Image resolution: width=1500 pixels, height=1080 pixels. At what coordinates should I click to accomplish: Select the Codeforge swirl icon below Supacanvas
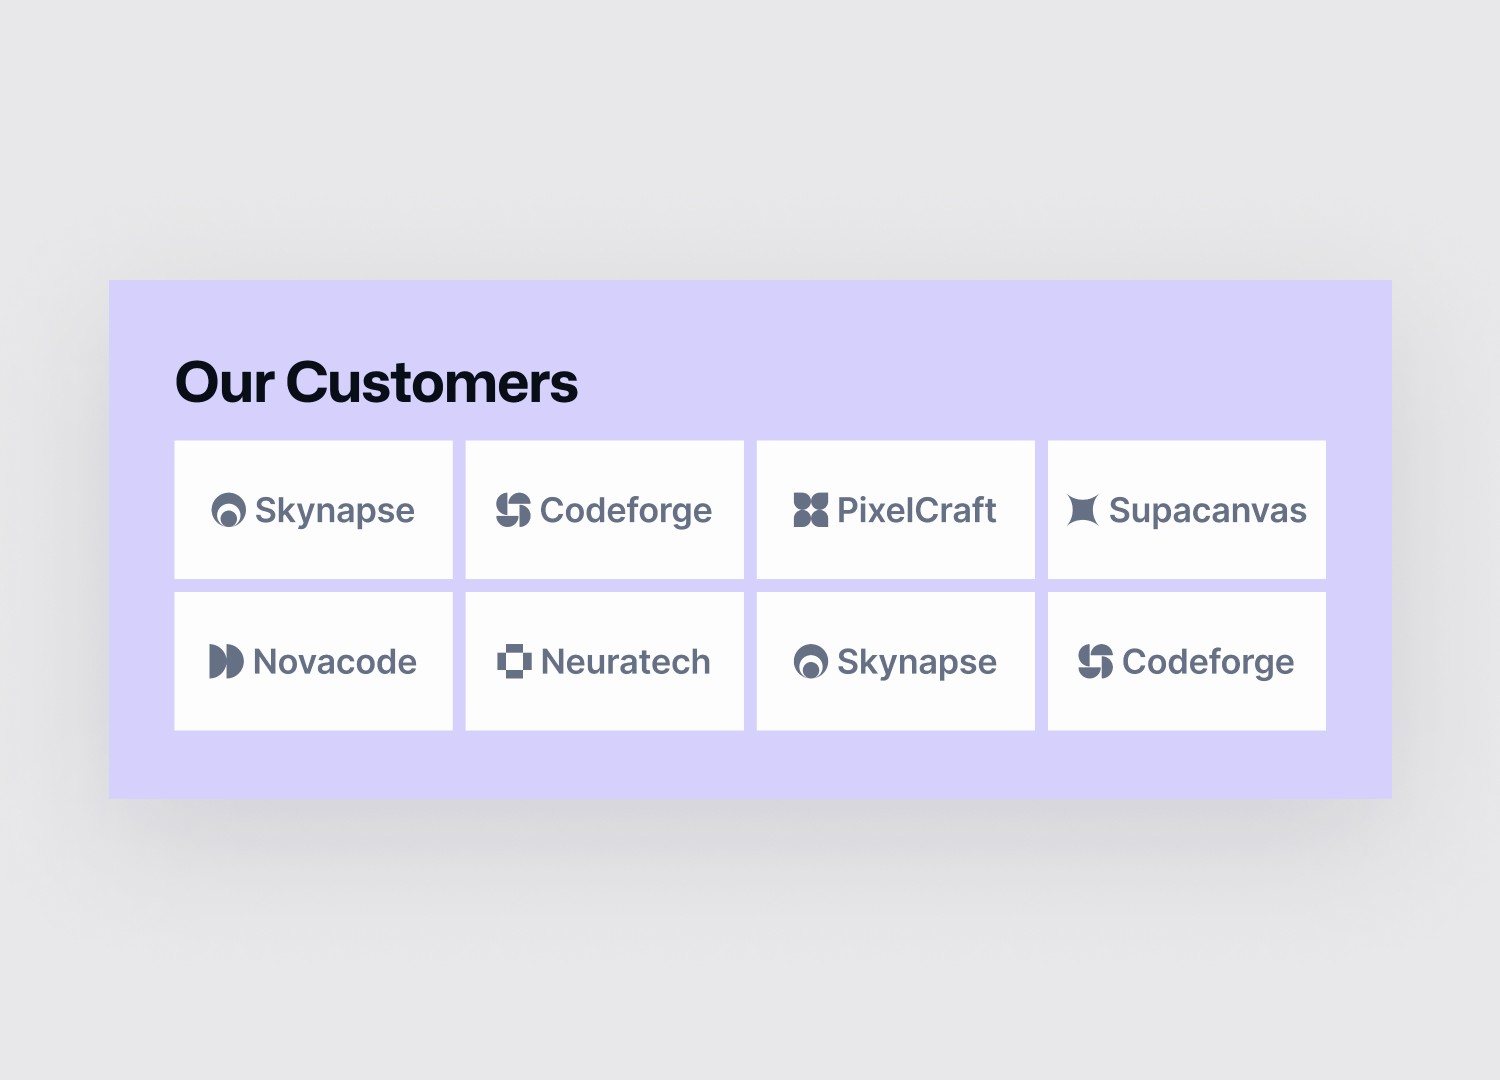tap(1095, 661)
